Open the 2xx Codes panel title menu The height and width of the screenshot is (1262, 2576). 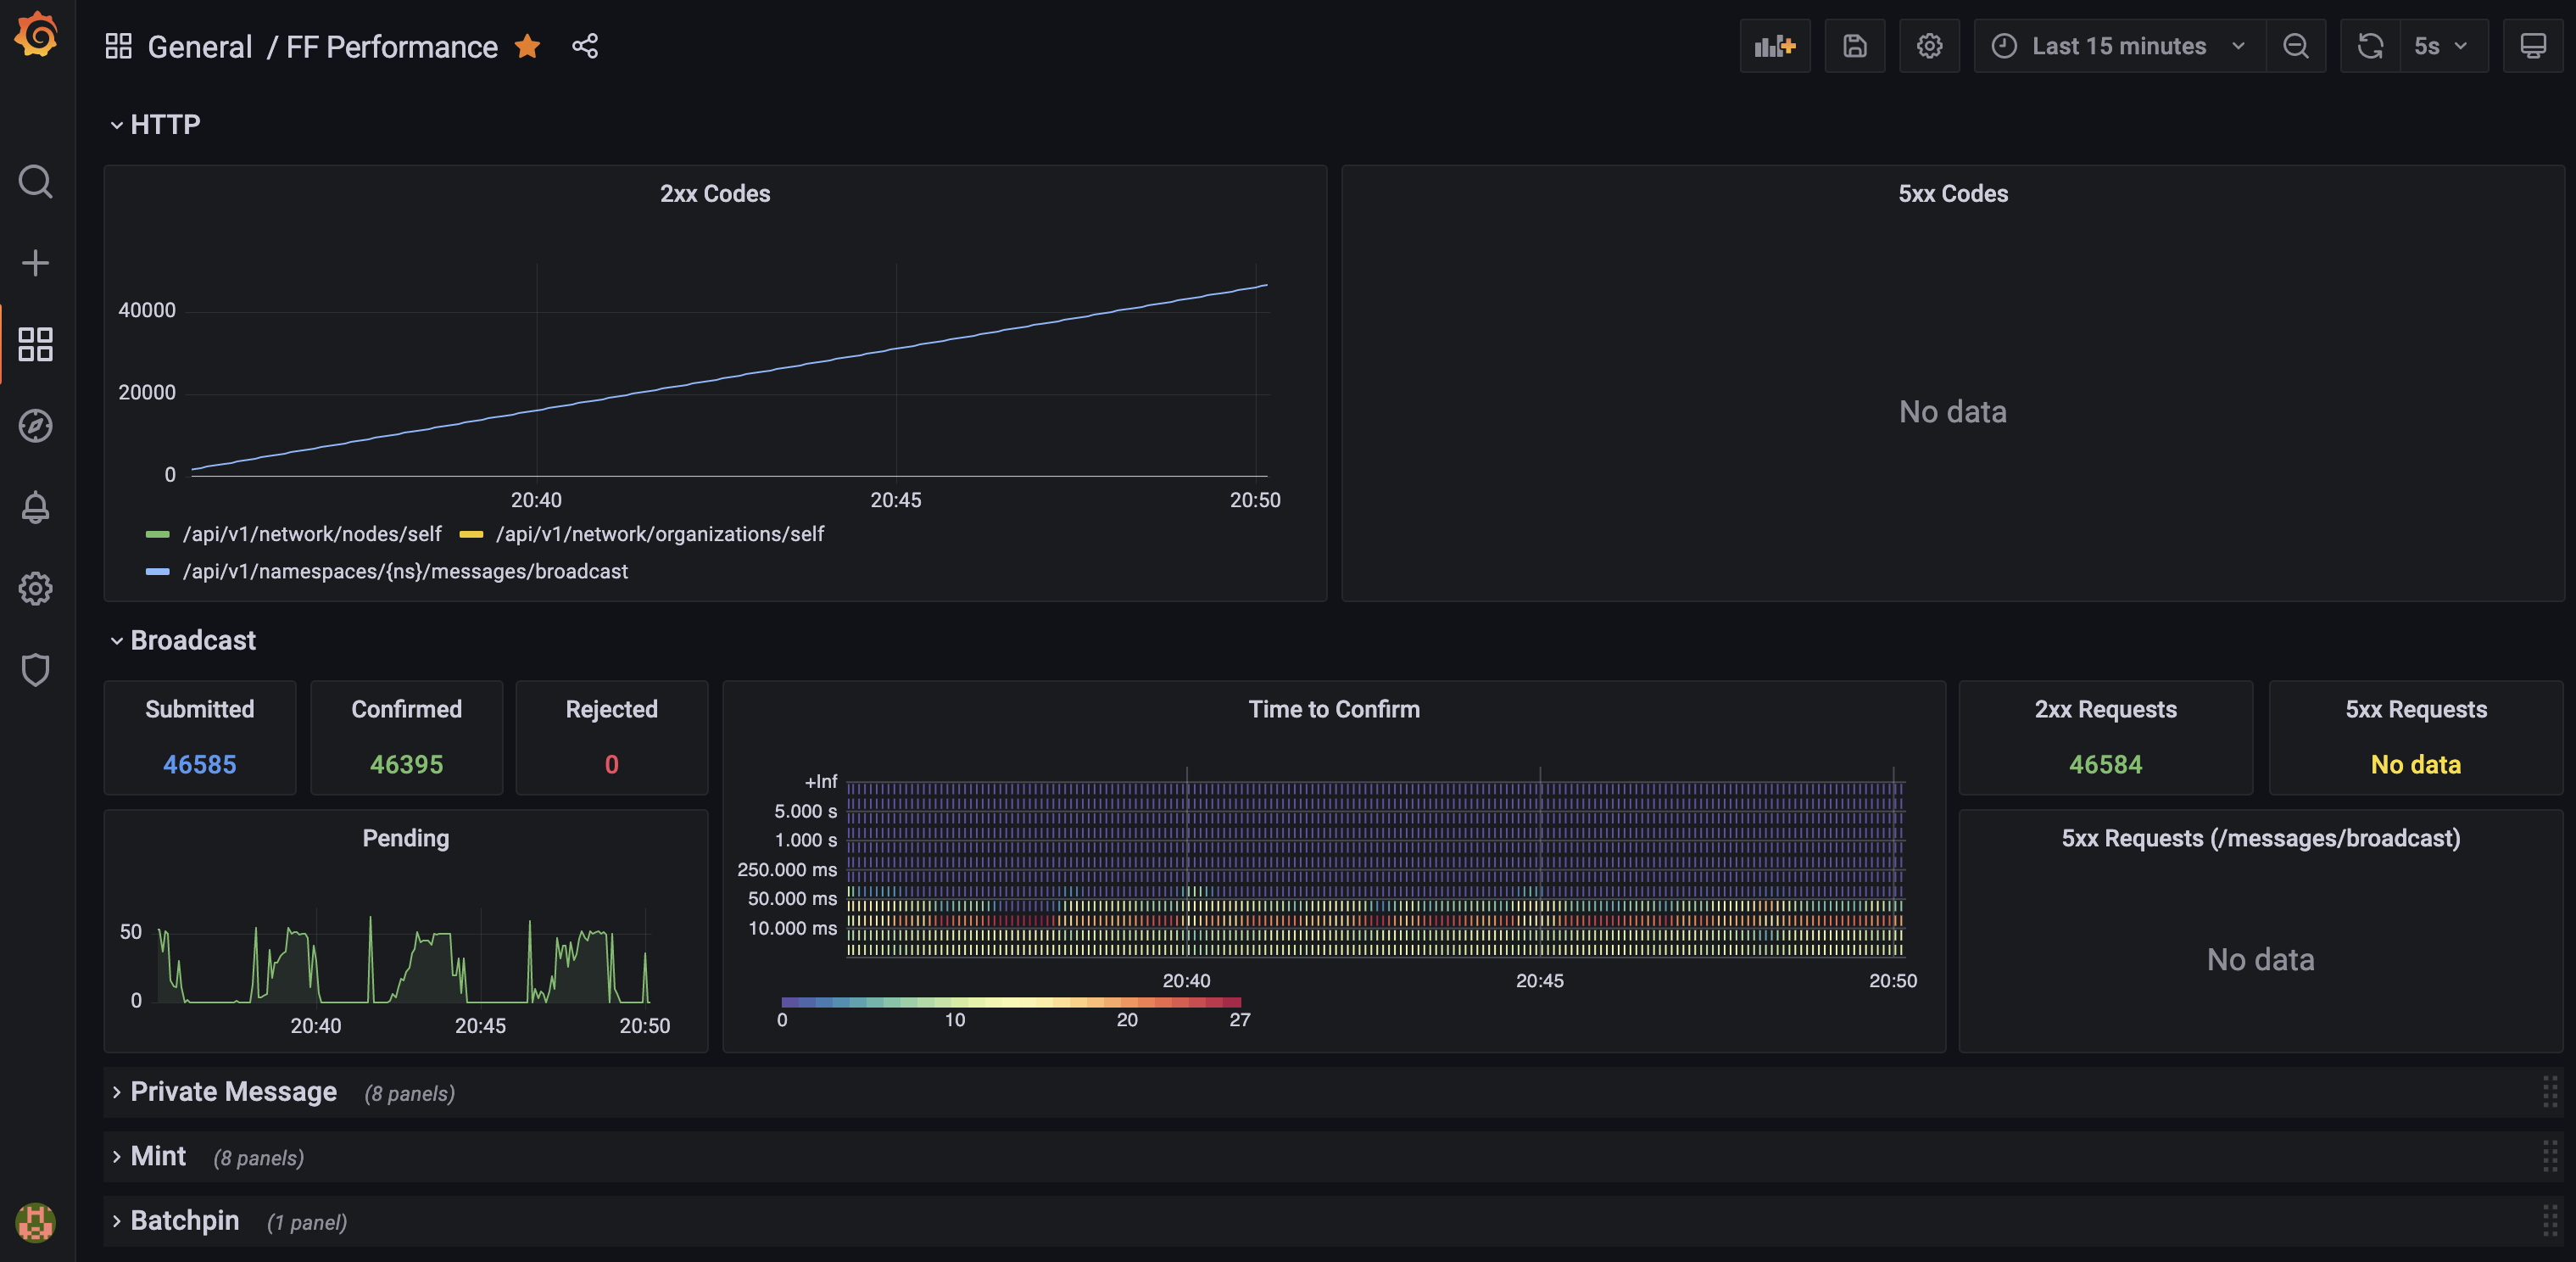point(715,194)
